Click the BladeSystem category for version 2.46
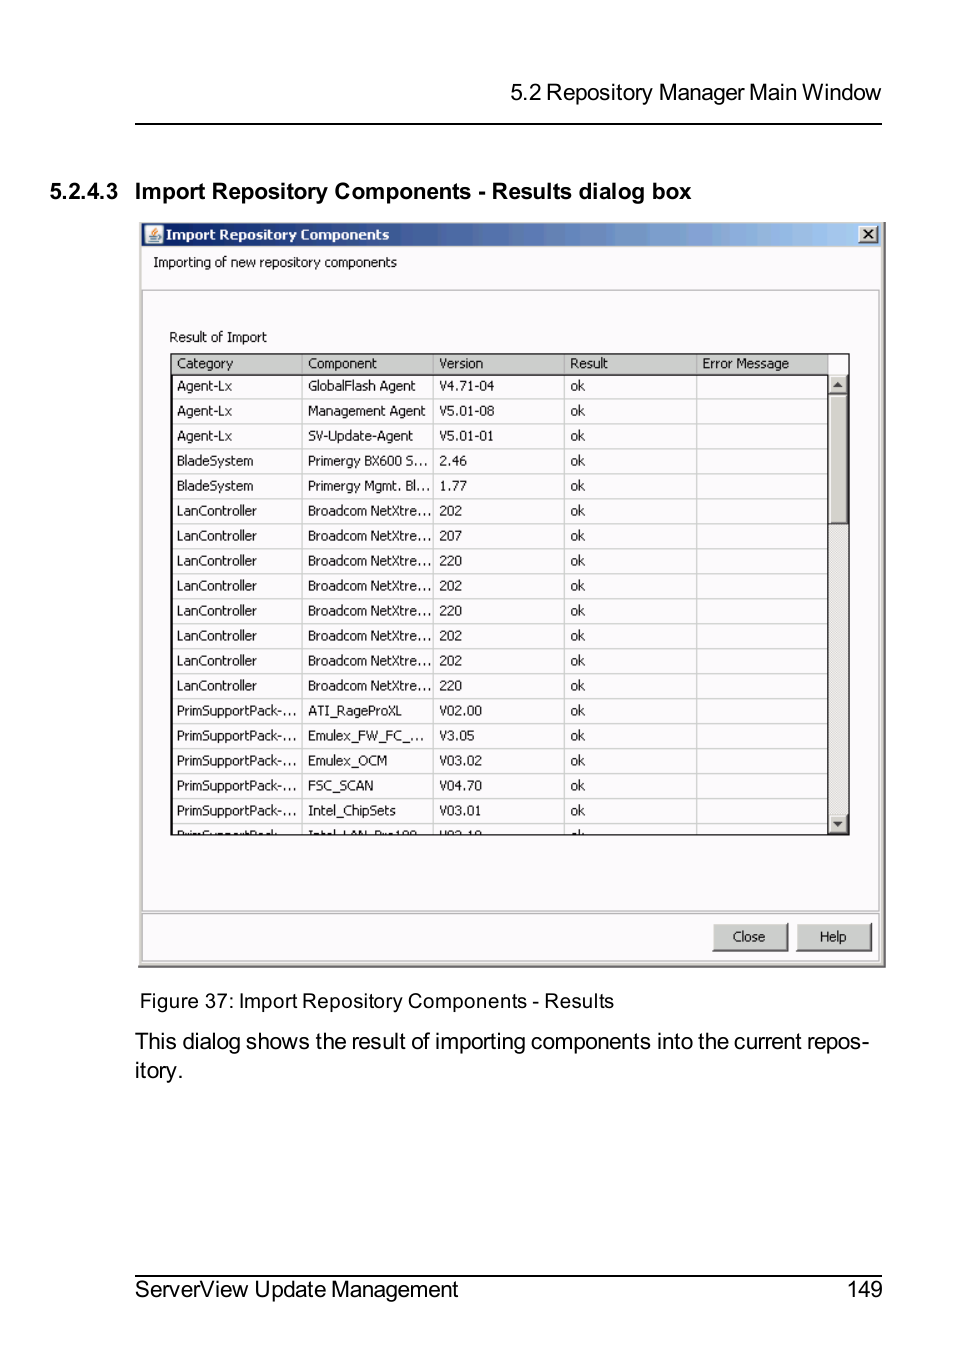The image size is (954, 1354). [x=237, y=461]
